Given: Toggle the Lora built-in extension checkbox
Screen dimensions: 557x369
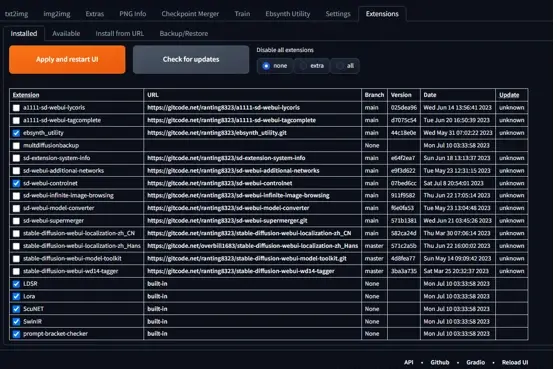Looking at the screenshot, I should [16, 297].
